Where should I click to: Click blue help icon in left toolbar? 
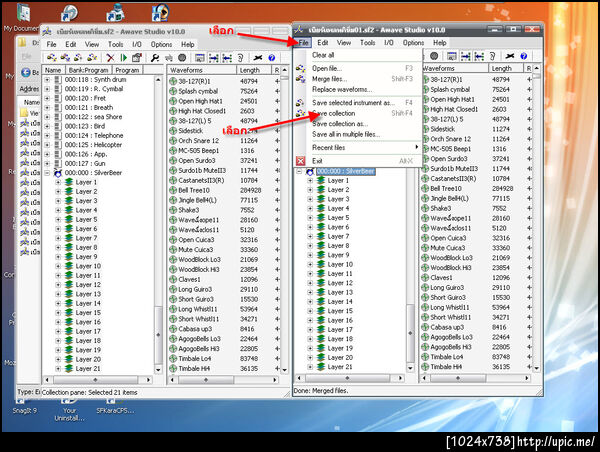pyautogui.click(x=272, y=58)
